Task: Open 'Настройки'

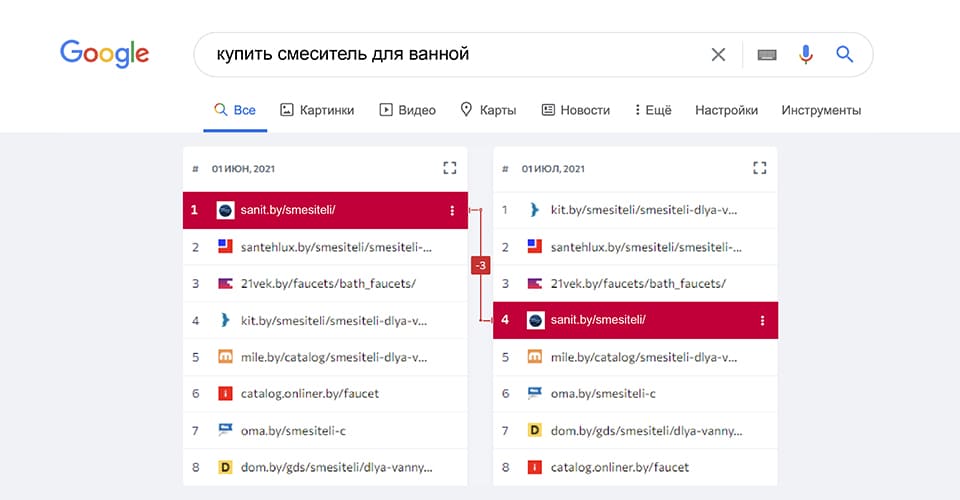Action: tap(726, 110)
